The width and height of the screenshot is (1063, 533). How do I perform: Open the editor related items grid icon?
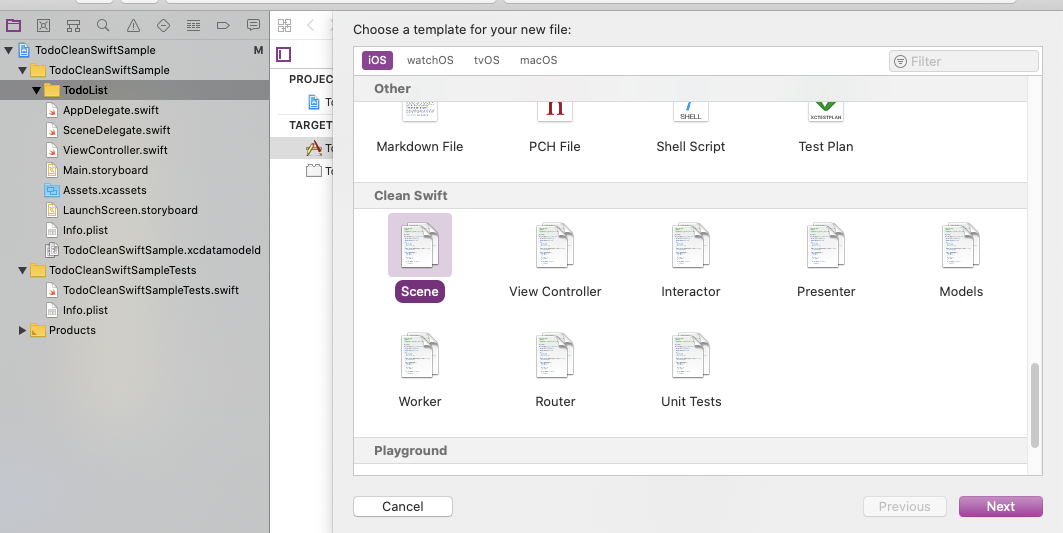point(285,26)
